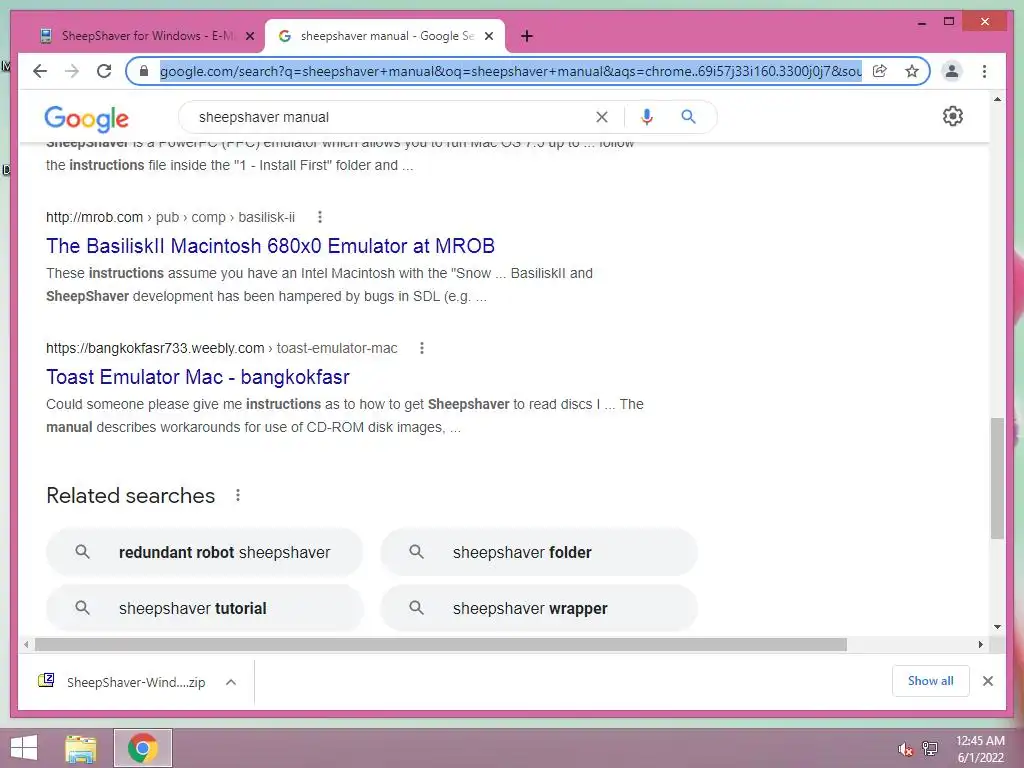Screen dimensions: 1024x768
Task: Open File Explorer from the taskbar
Action: [81, 748]
